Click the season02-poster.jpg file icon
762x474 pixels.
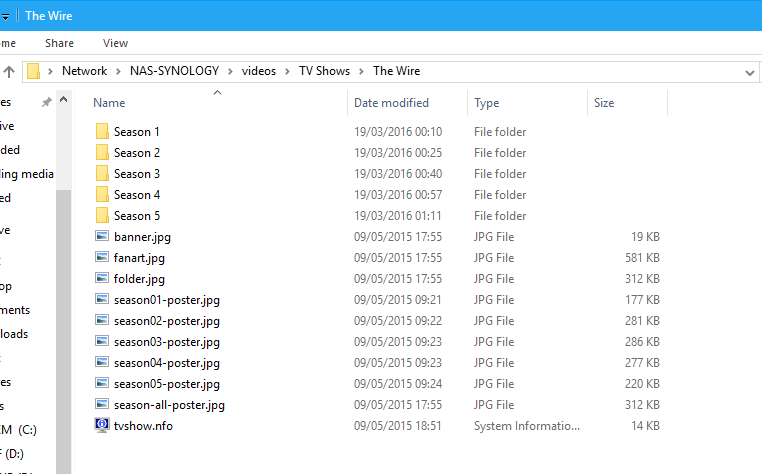pyautogui.click(x=102, y=320)
